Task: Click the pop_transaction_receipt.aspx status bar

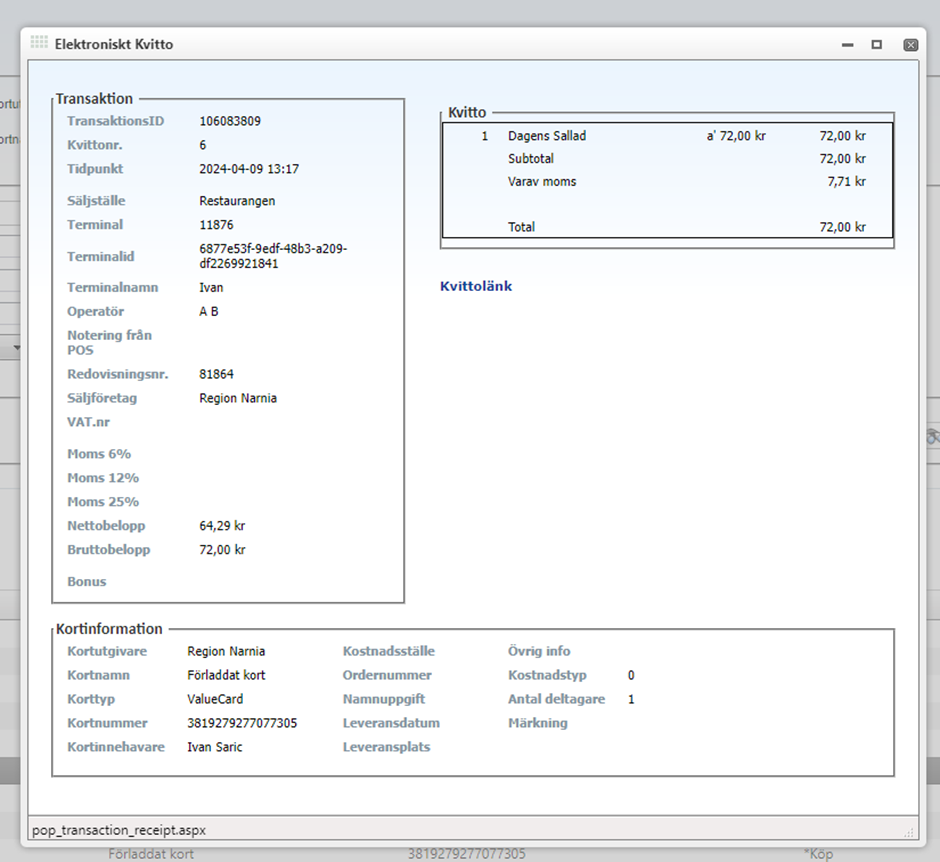Action: coord(120,830)
